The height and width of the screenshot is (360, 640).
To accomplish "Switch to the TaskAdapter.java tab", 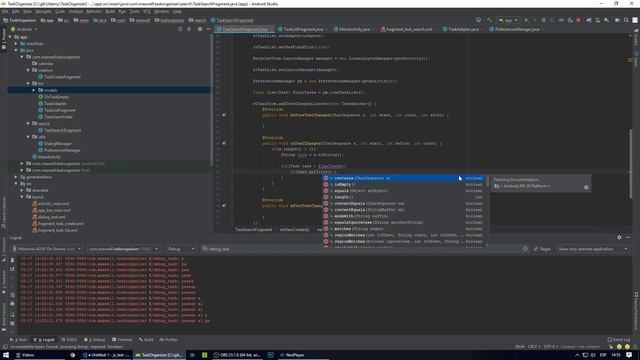I will tap(463, 29).
